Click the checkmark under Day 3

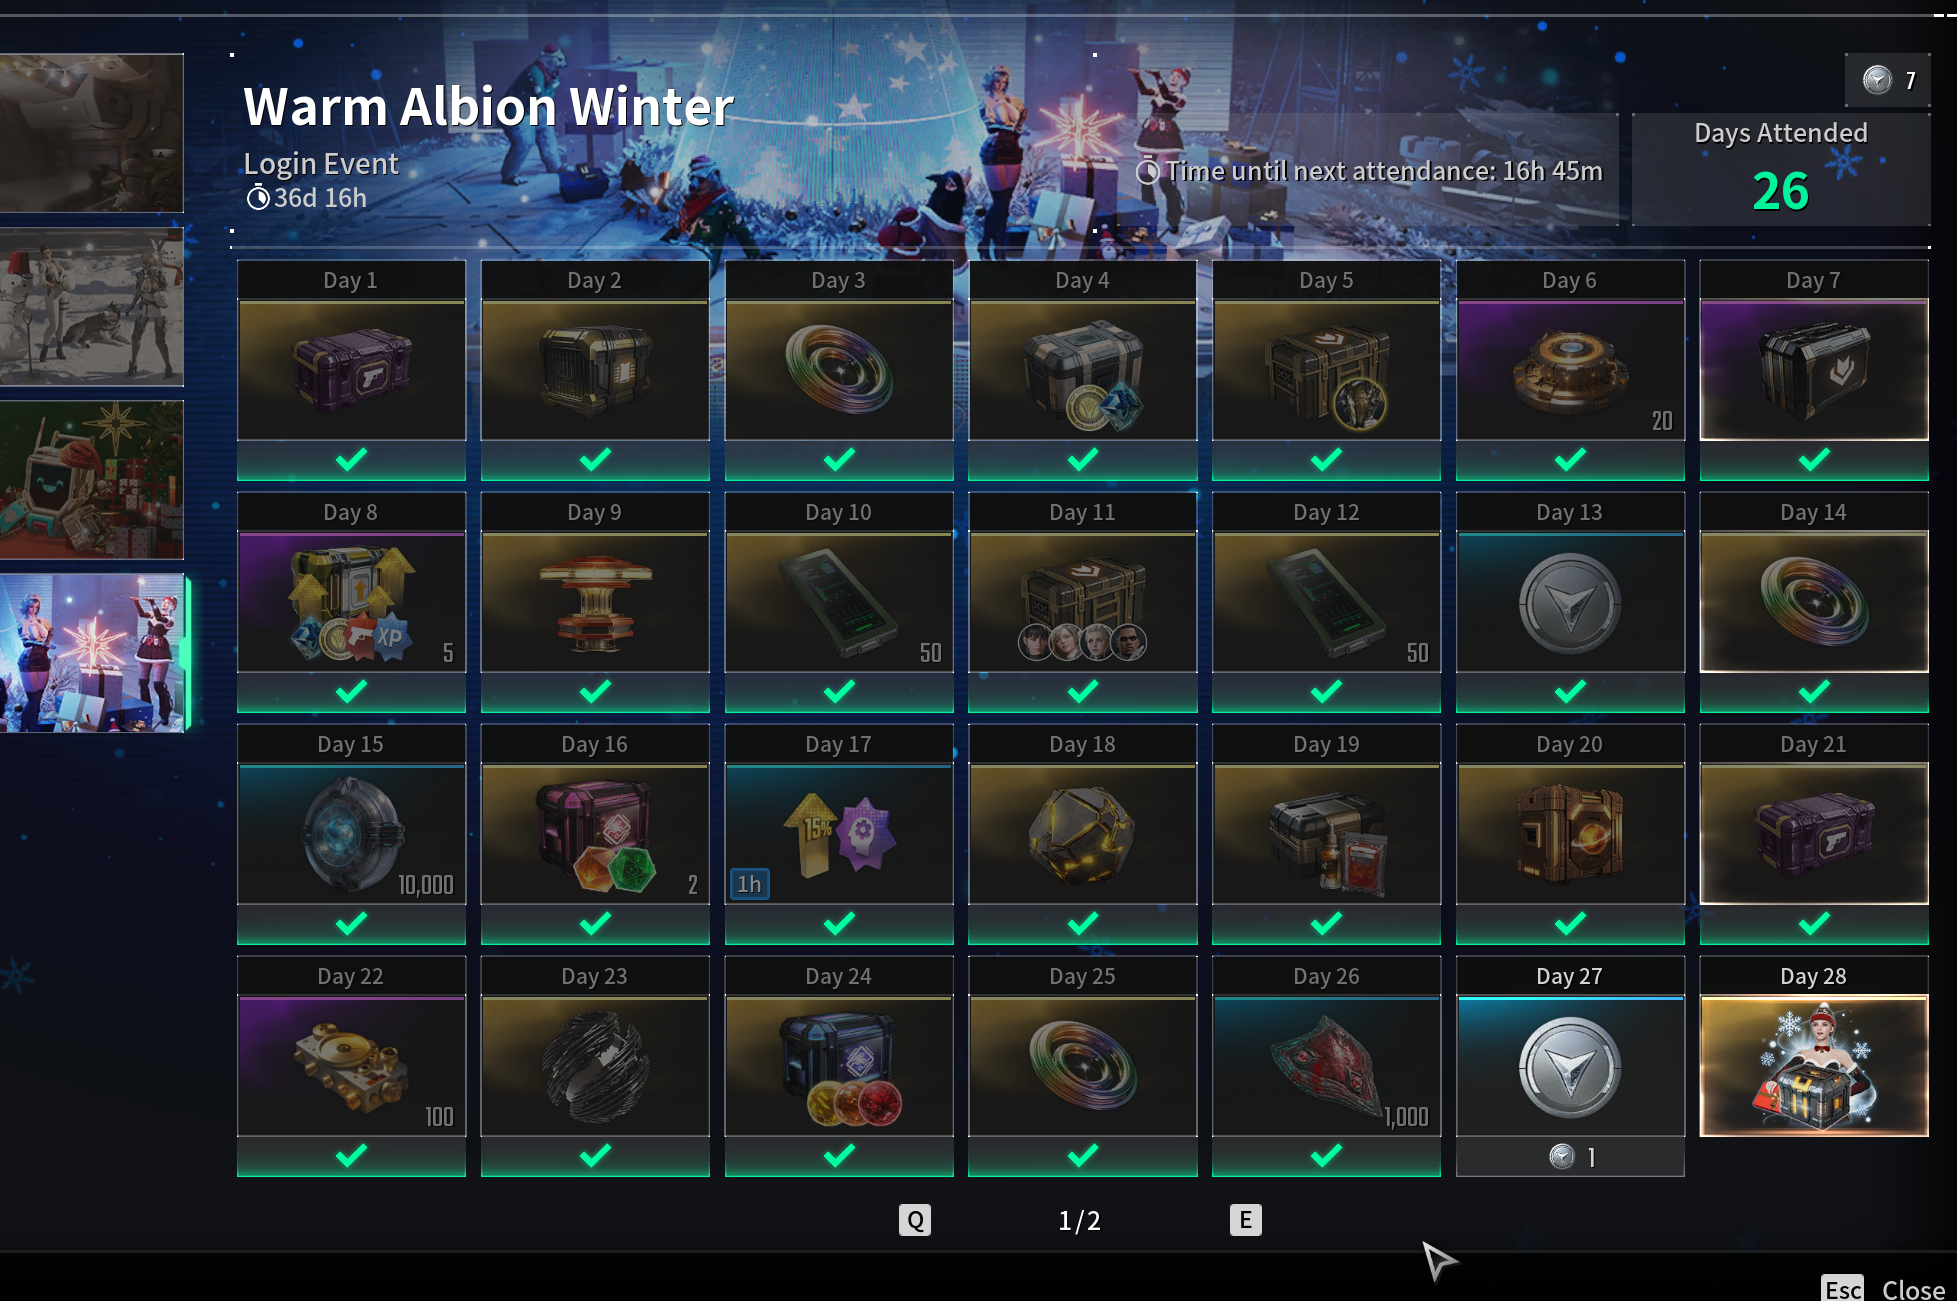(839, 460)
